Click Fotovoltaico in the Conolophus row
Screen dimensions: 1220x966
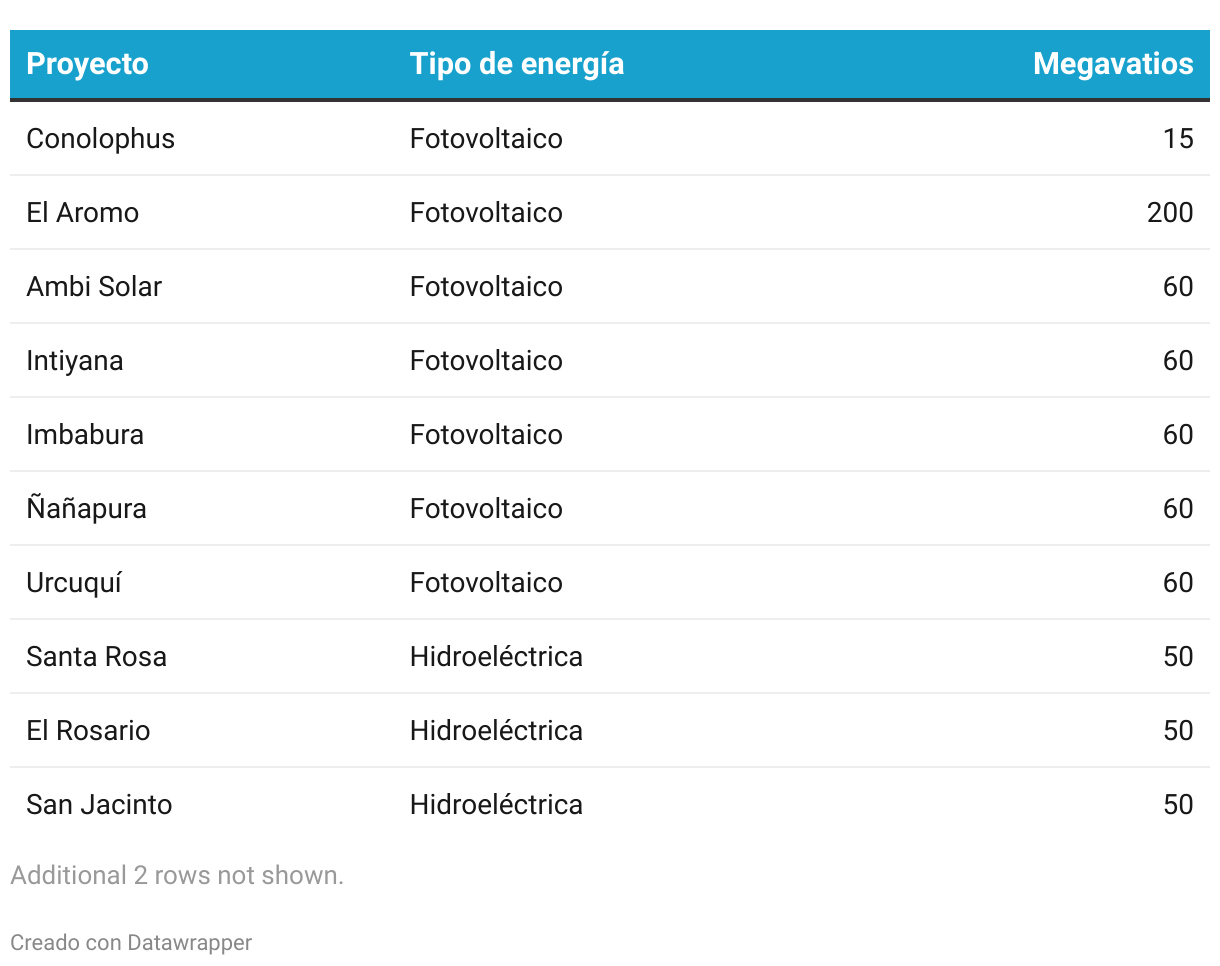pyautogui.click(x=486, y=138)
